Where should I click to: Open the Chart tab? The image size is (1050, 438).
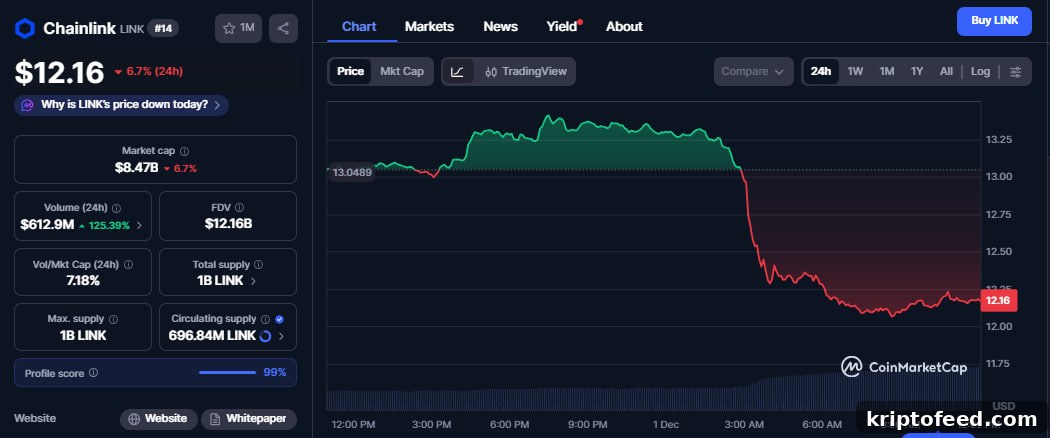click(x=359, y=27)
